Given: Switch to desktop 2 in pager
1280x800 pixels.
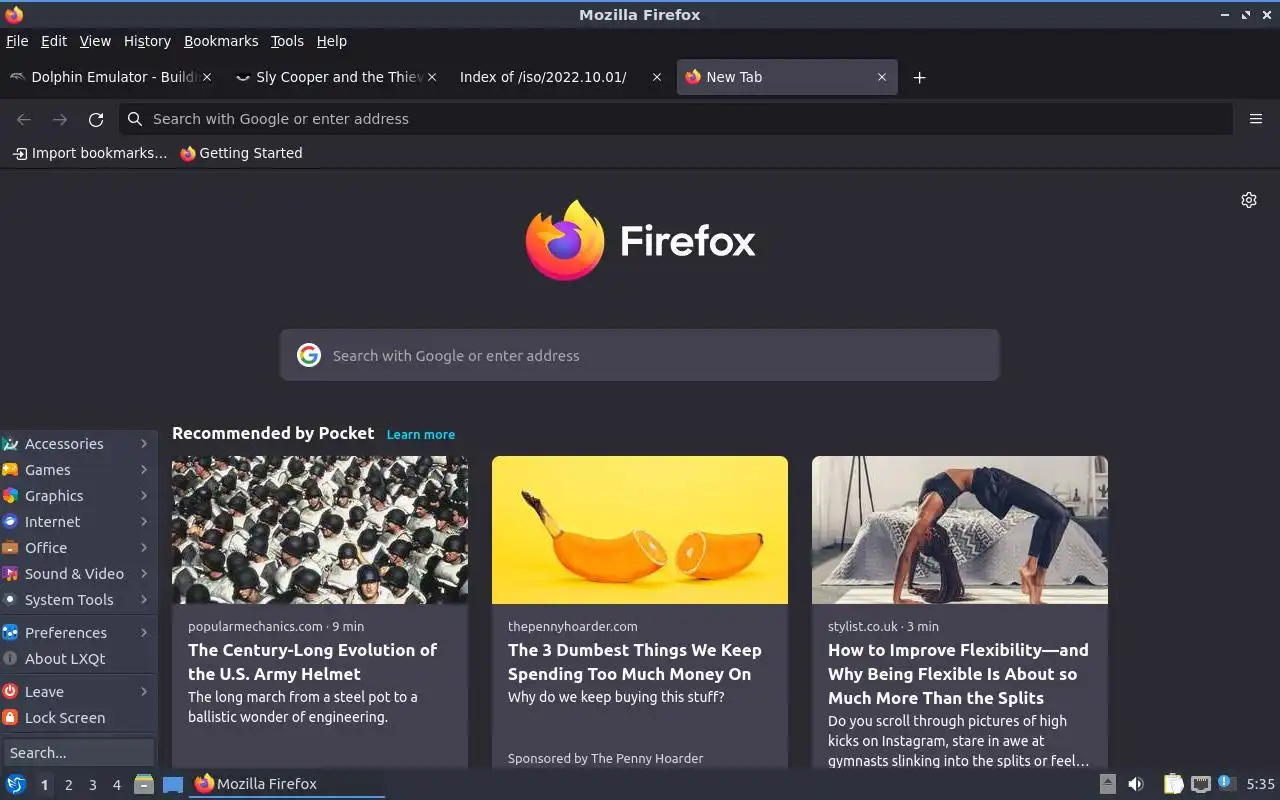Looking at the screenshot, I should pyautogui.click(x=68, y=785).
